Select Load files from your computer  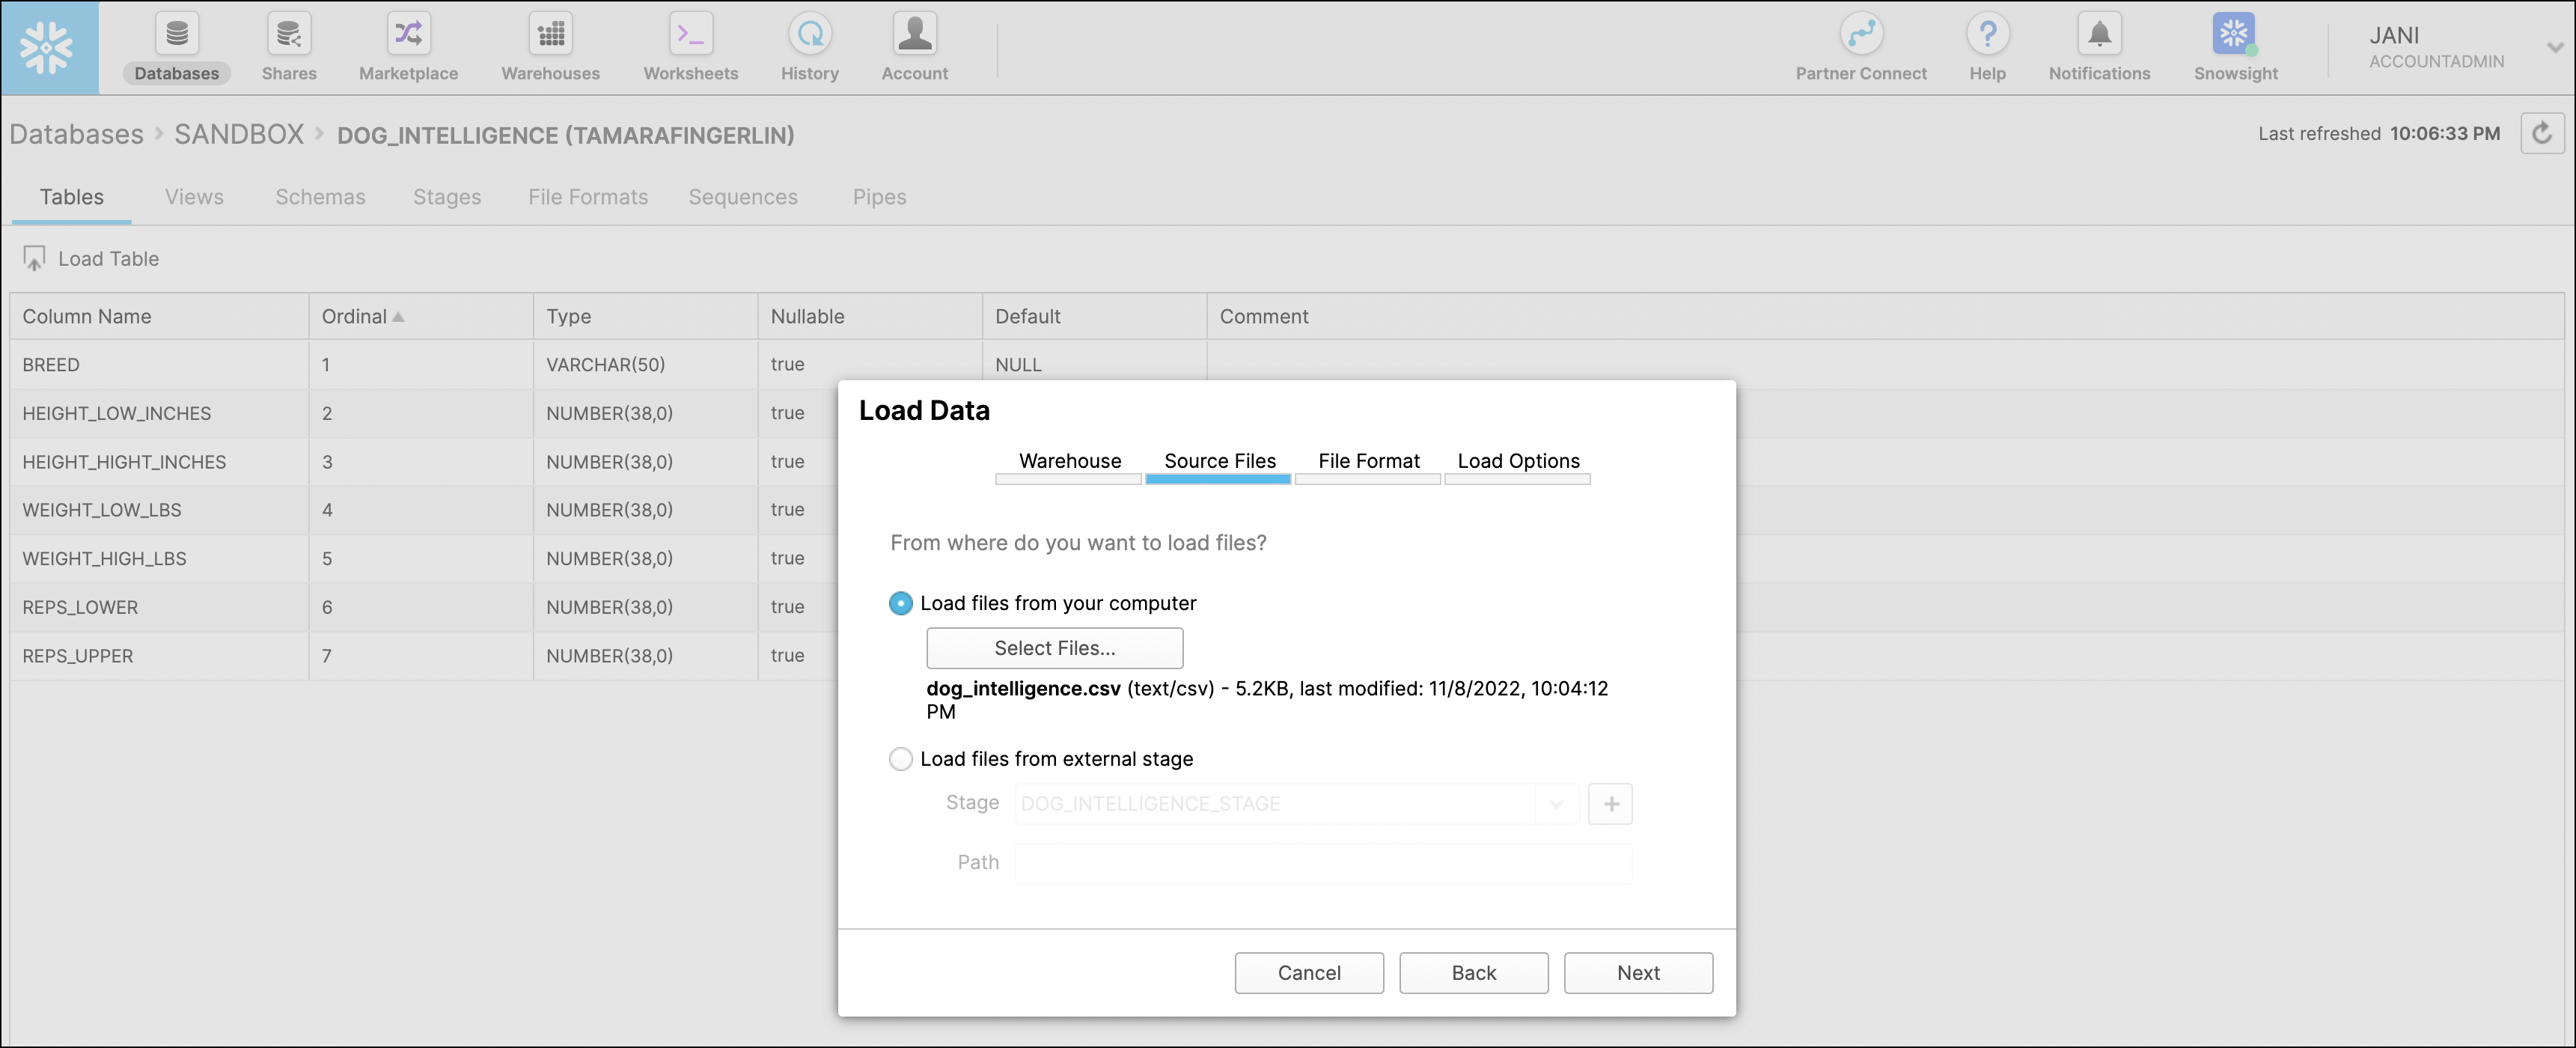(x=900, y=603)
